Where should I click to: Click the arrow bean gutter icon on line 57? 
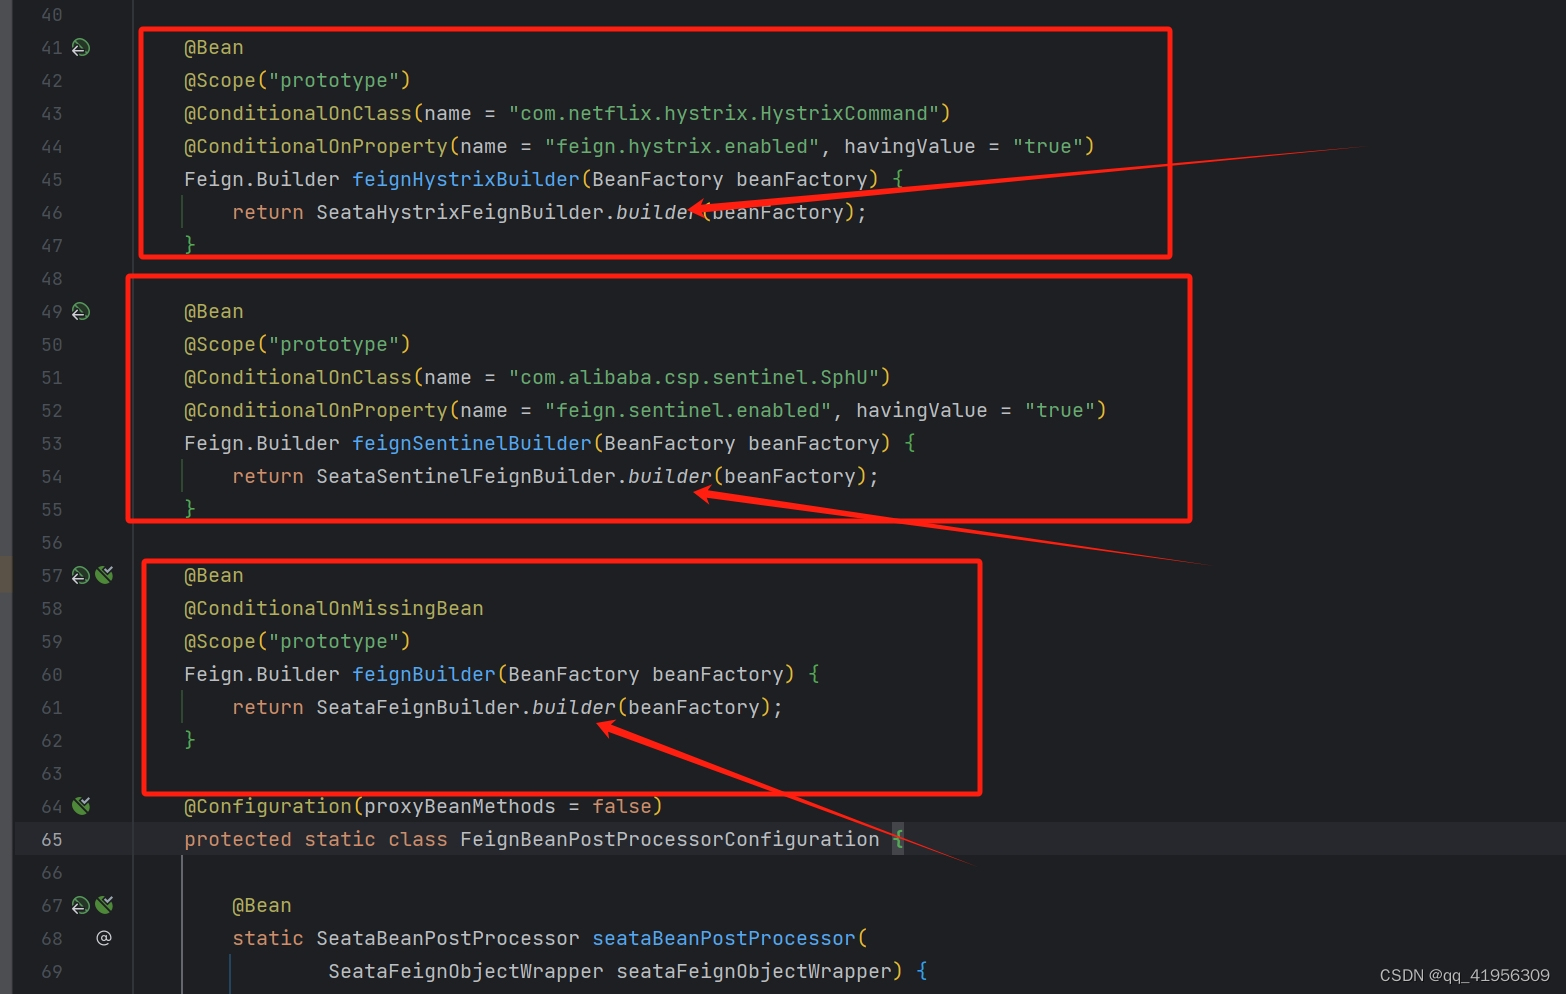[x=81, y=575]
